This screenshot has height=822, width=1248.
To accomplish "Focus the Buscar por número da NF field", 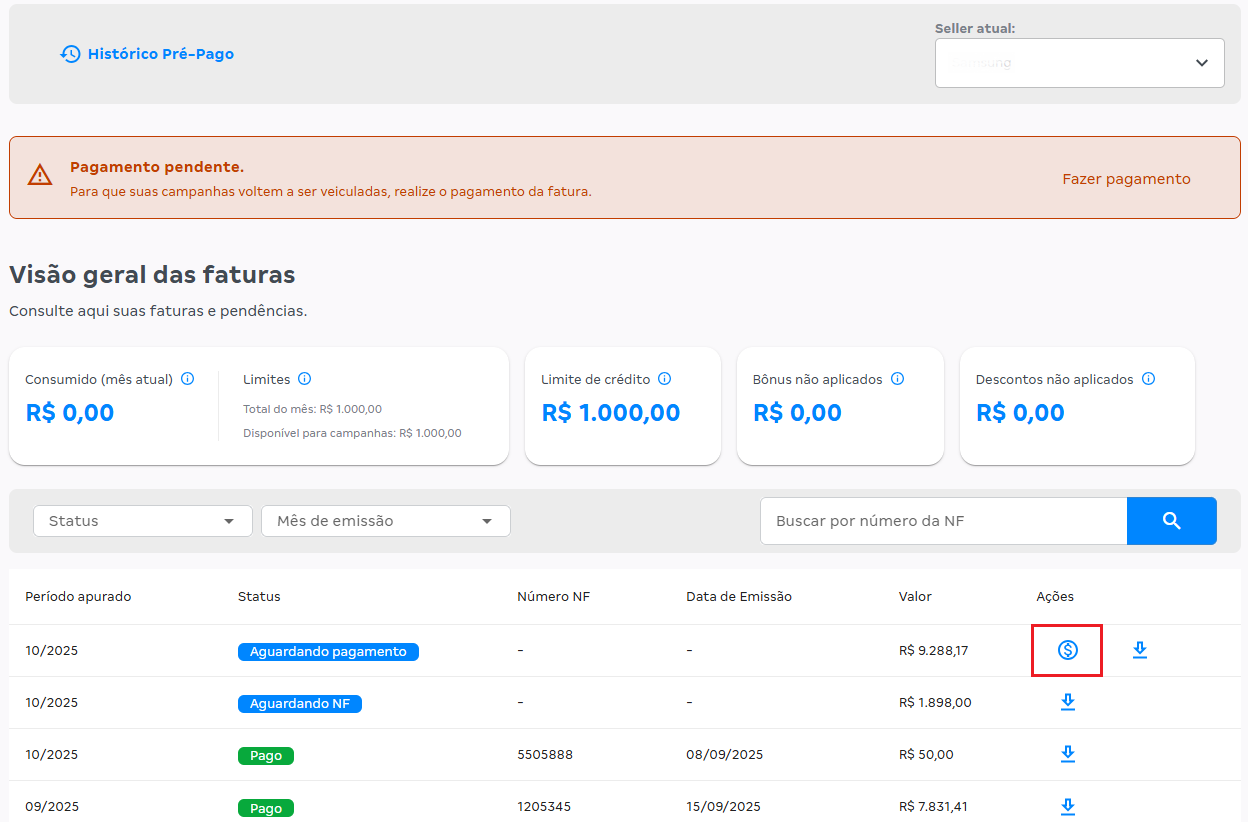I will click(943, 521).
